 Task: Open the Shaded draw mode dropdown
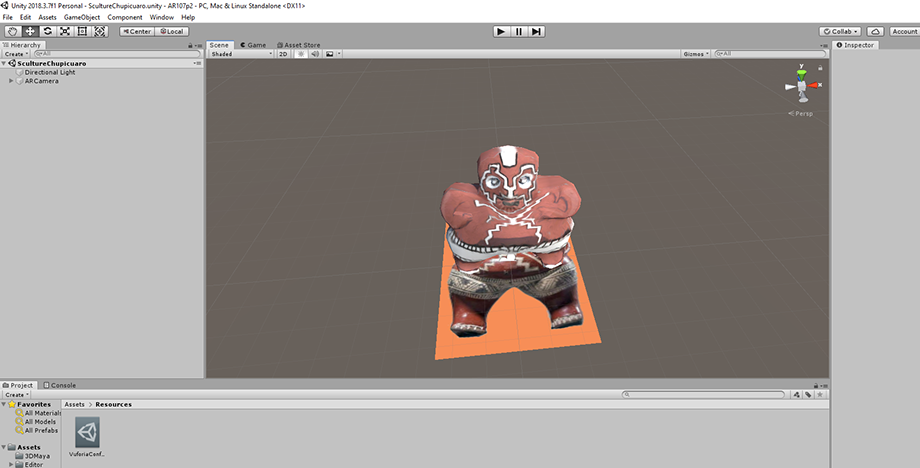pos(240,54)
